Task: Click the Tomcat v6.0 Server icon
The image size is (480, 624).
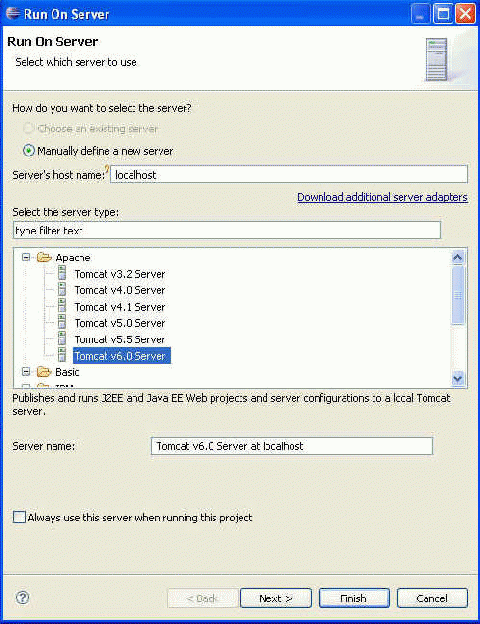Action: click(x=62, y=355)
